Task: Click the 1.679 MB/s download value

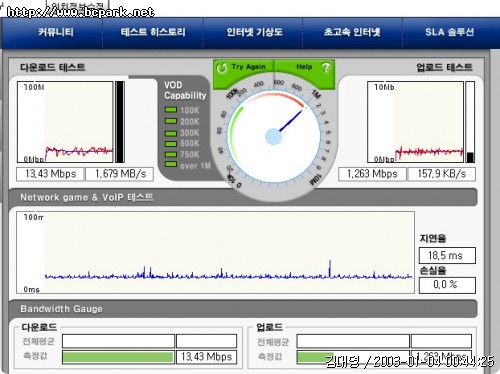Action: click(120, 174)
